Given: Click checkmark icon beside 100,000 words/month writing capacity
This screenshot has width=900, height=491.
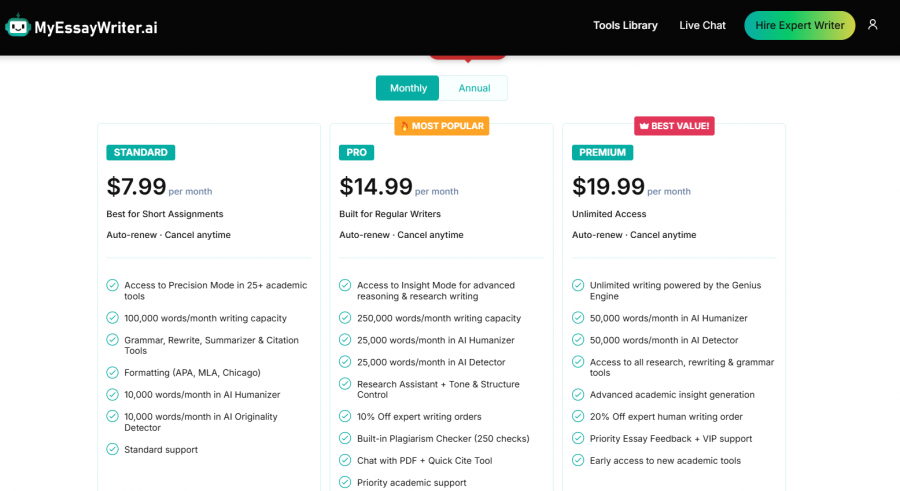Looking at the screenshot, I should (112, 318).
